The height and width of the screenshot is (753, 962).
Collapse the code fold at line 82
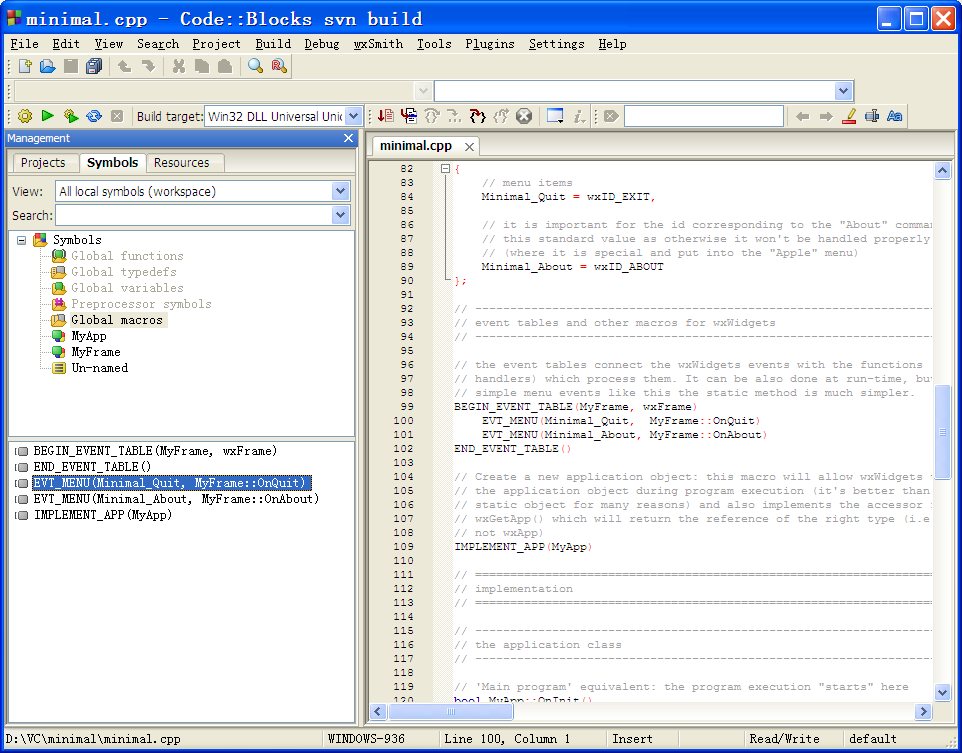445,168
